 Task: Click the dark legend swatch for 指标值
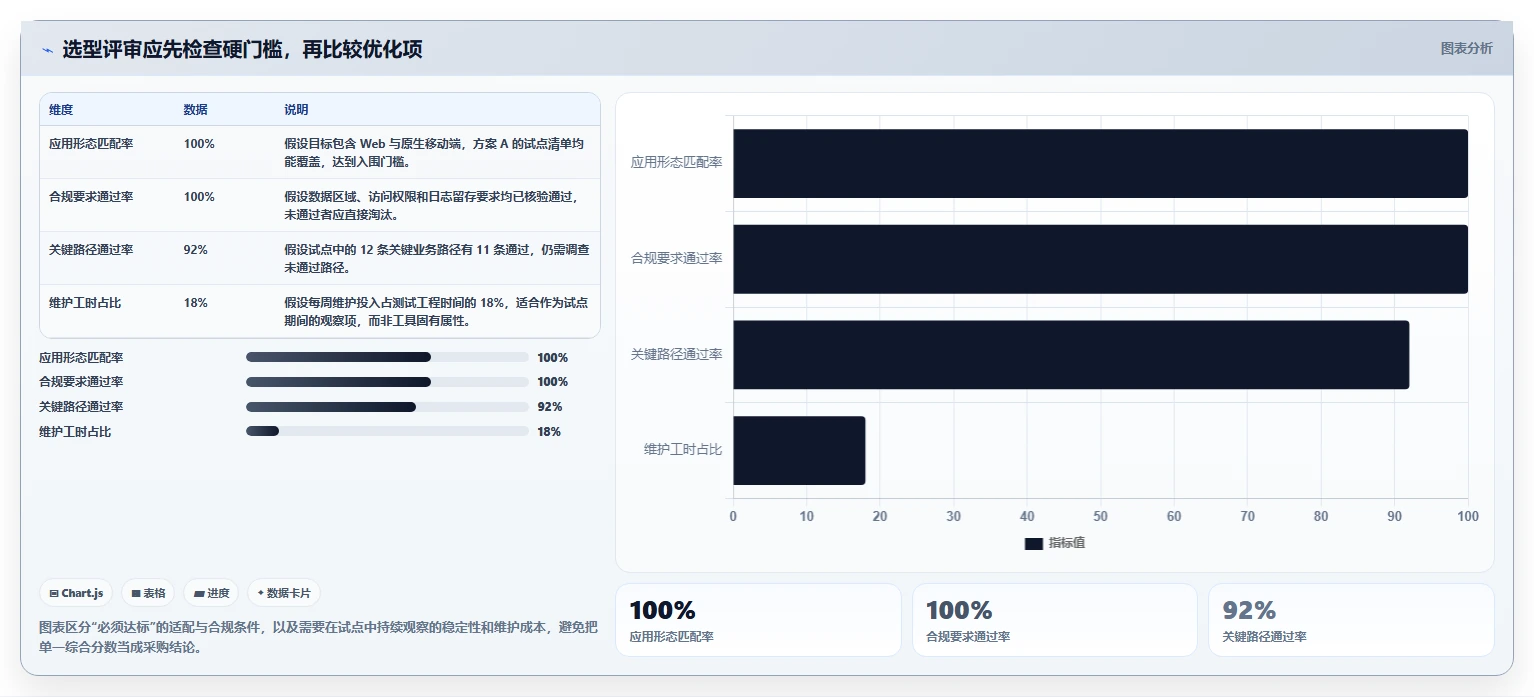[x=1034, y=543]
